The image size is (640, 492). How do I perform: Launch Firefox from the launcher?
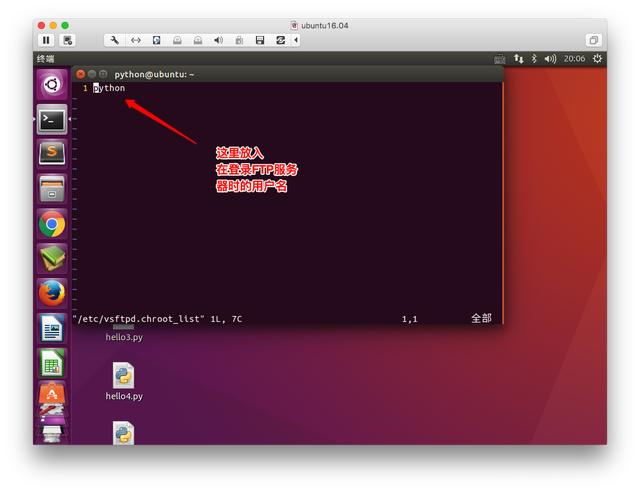tap(52, 293)
